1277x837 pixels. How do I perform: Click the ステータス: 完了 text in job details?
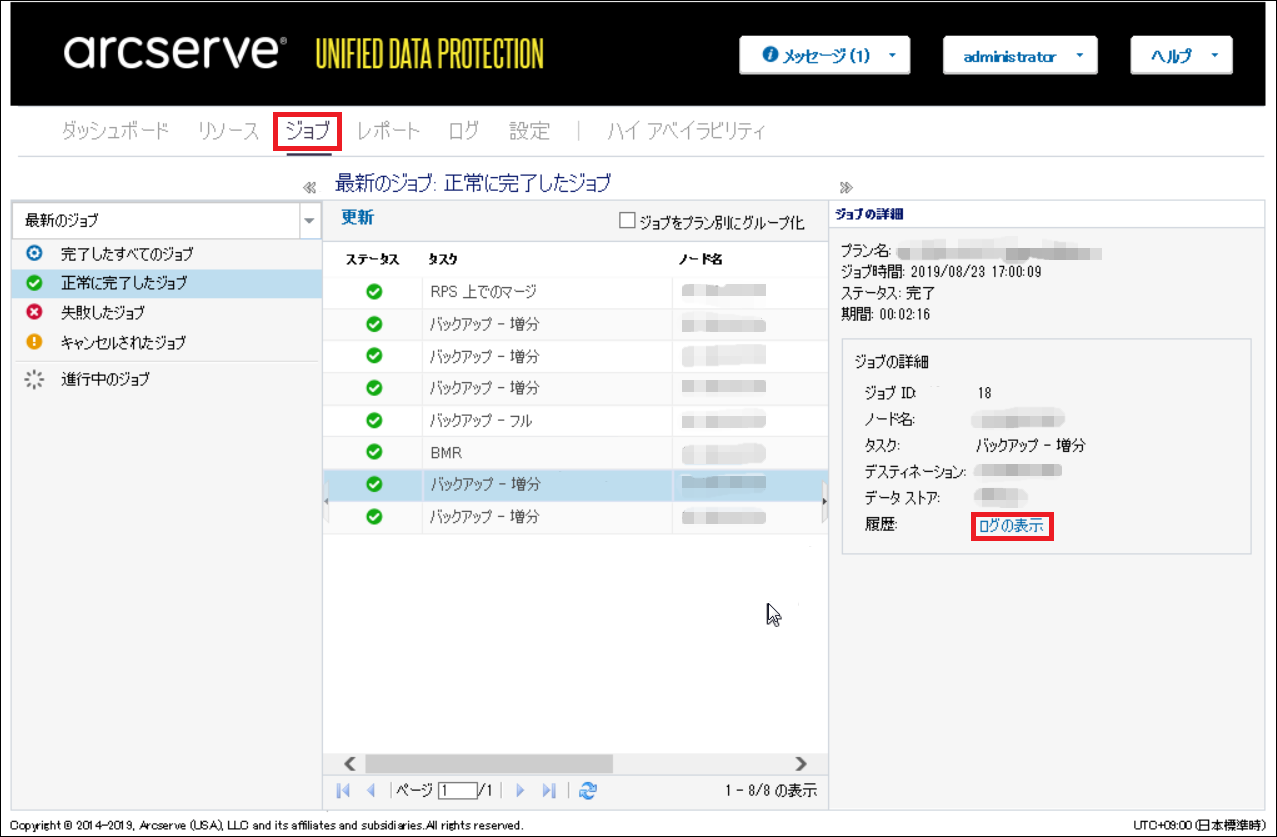click(x=887, y=292)
